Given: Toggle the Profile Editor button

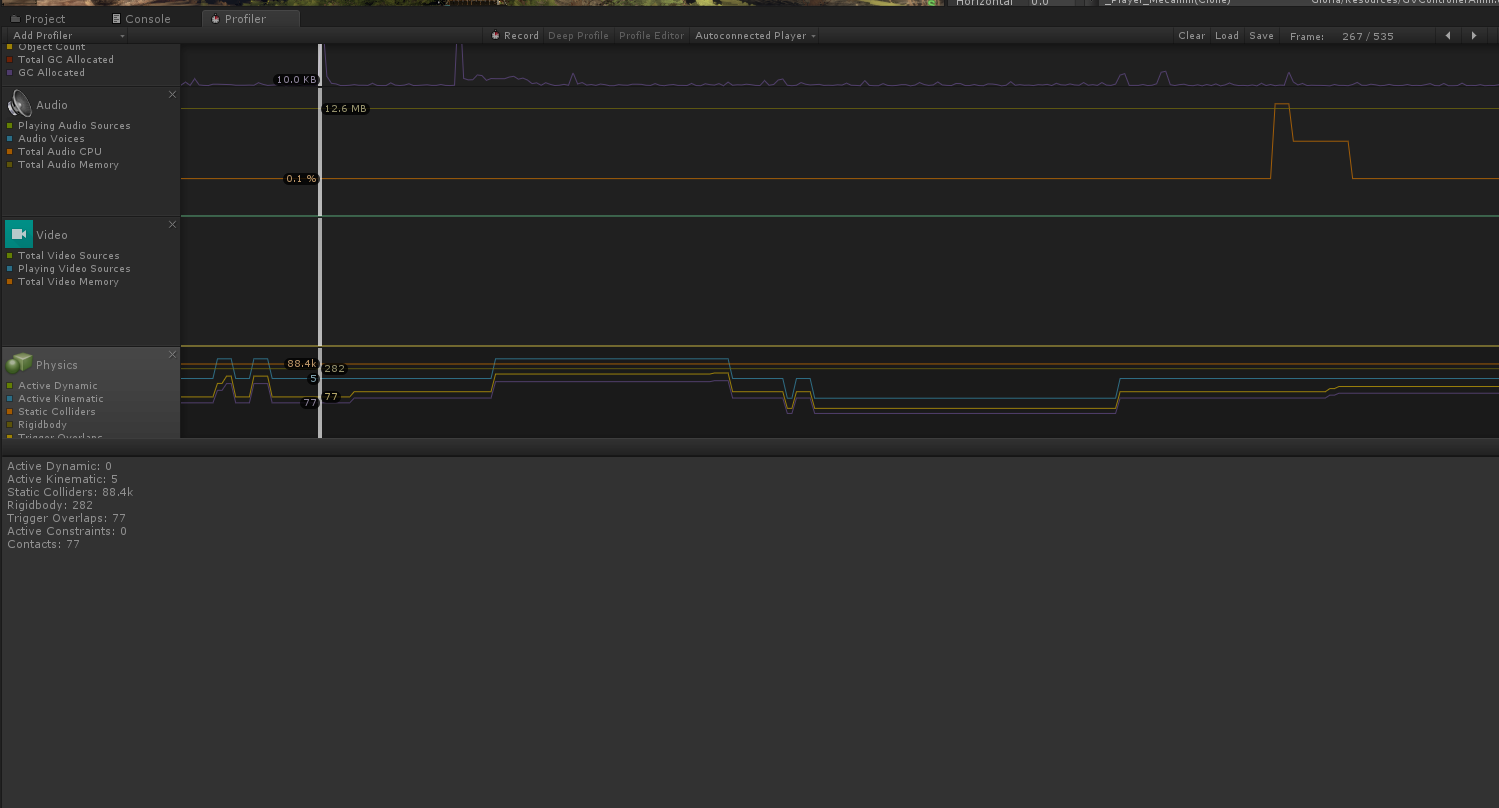Looking at the screenshot, I should tap(651, 36).
